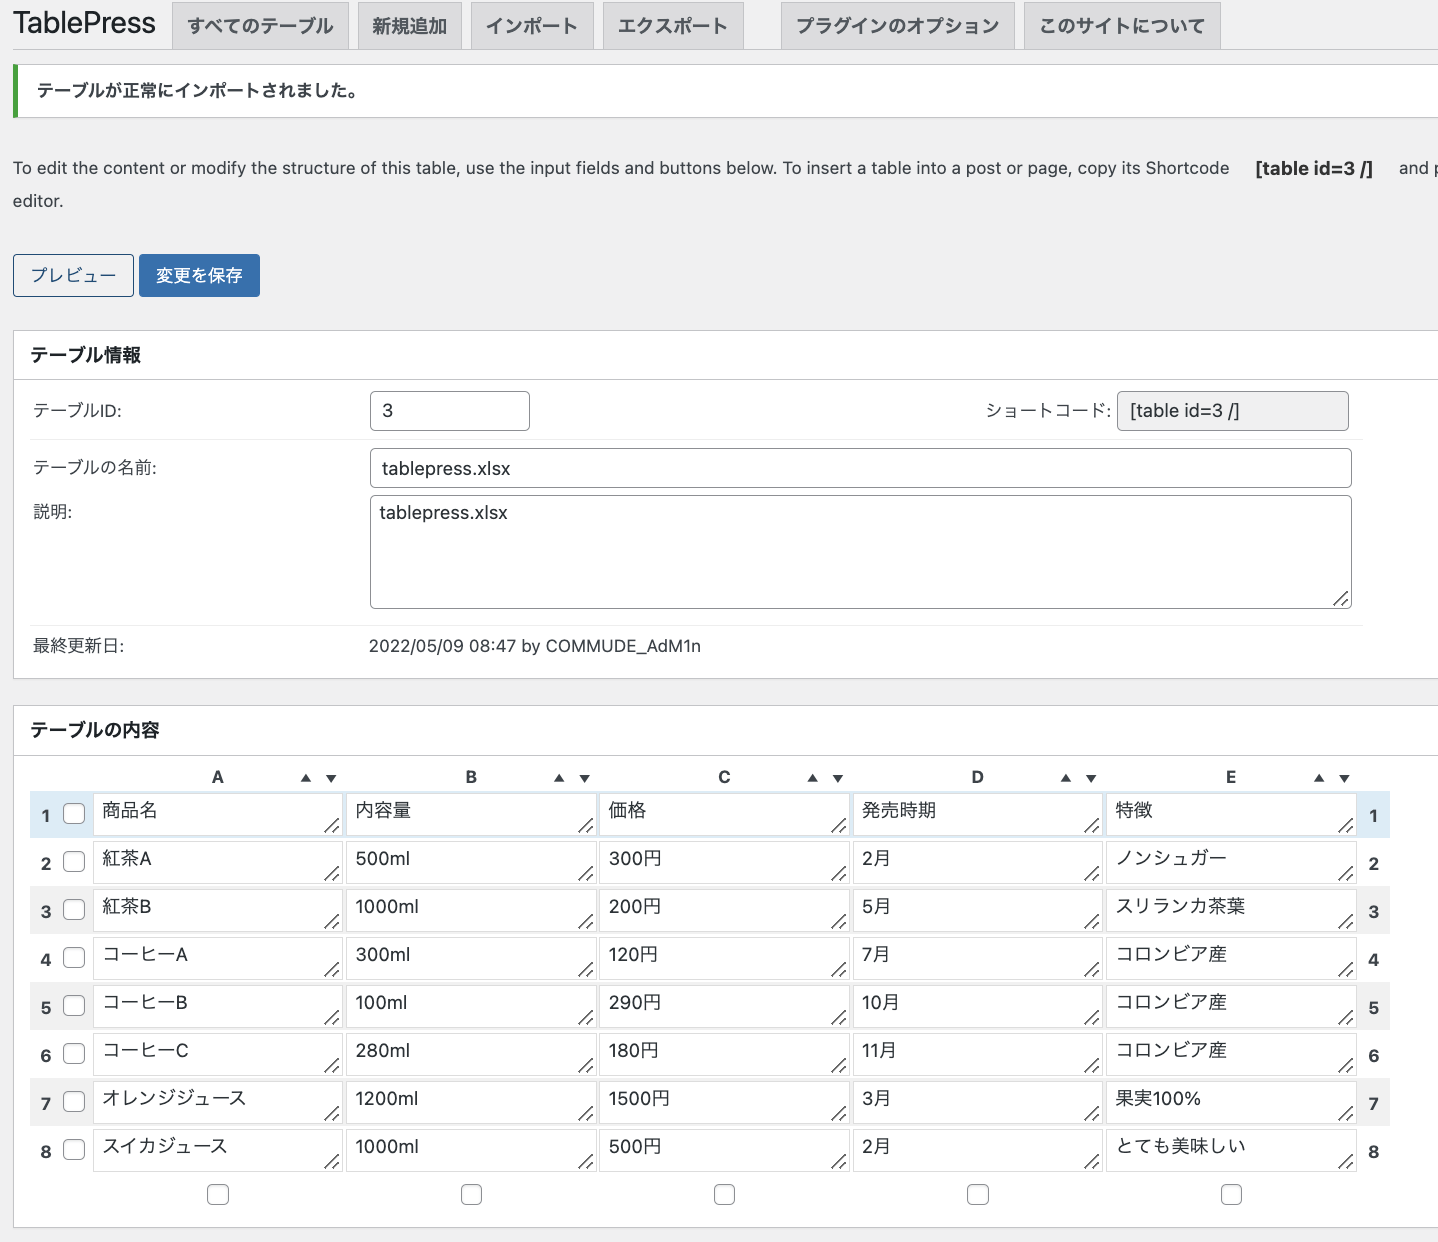Click the TablePress title
Screen dimensions: 1438x1242
85,24
